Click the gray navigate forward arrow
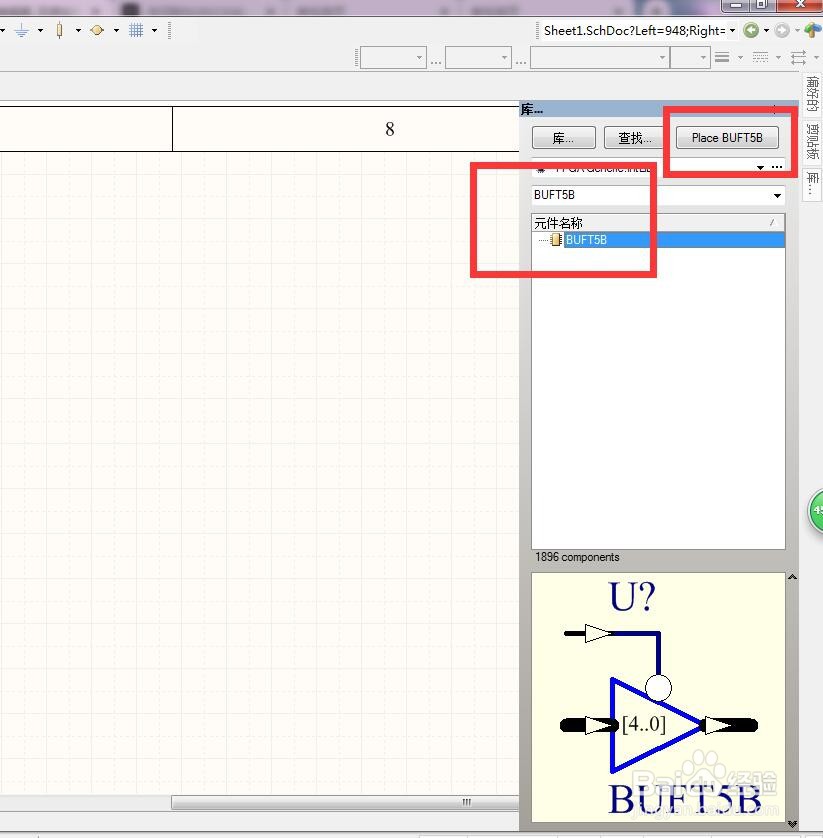This screenshot has height=838, width=823. coord(782,30)
